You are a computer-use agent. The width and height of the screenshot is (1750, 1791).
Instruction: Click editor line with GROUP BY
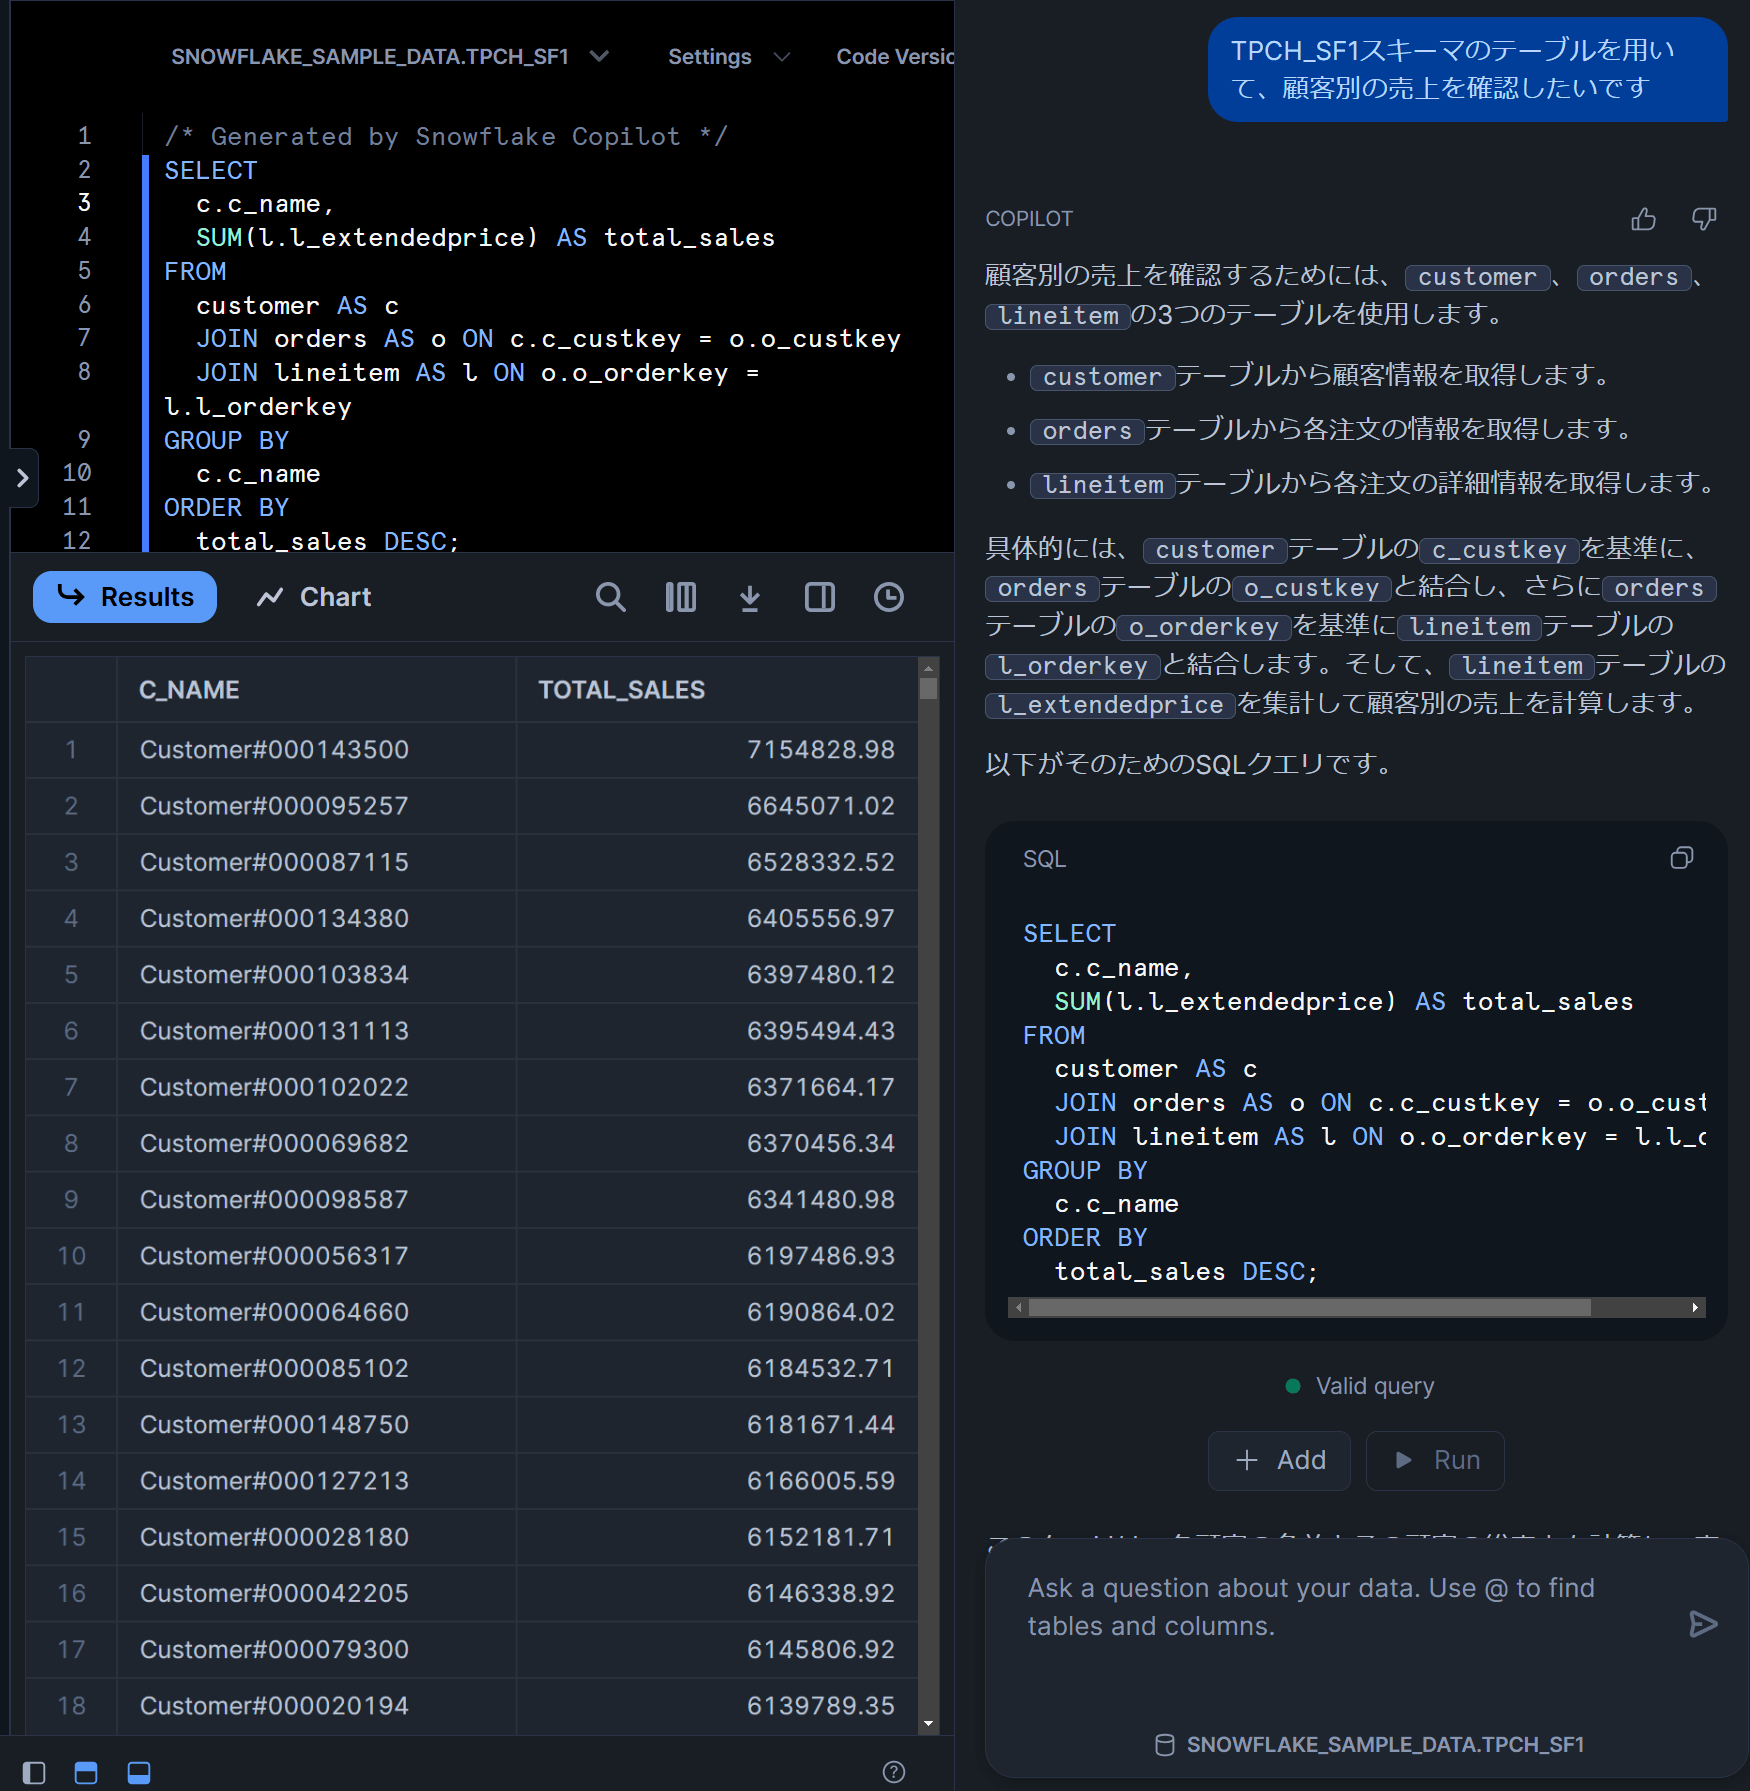pyautogui.click(x=226, y=440)
